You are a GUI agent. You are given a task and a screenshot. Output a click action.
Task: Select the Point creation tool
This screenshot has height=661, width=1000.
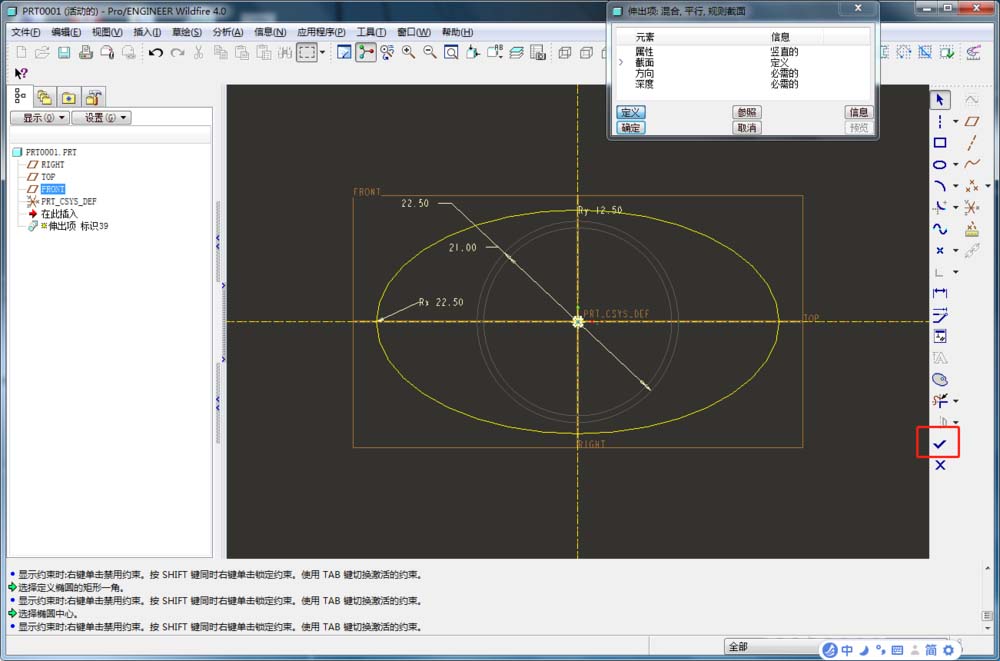coord(939,250)
